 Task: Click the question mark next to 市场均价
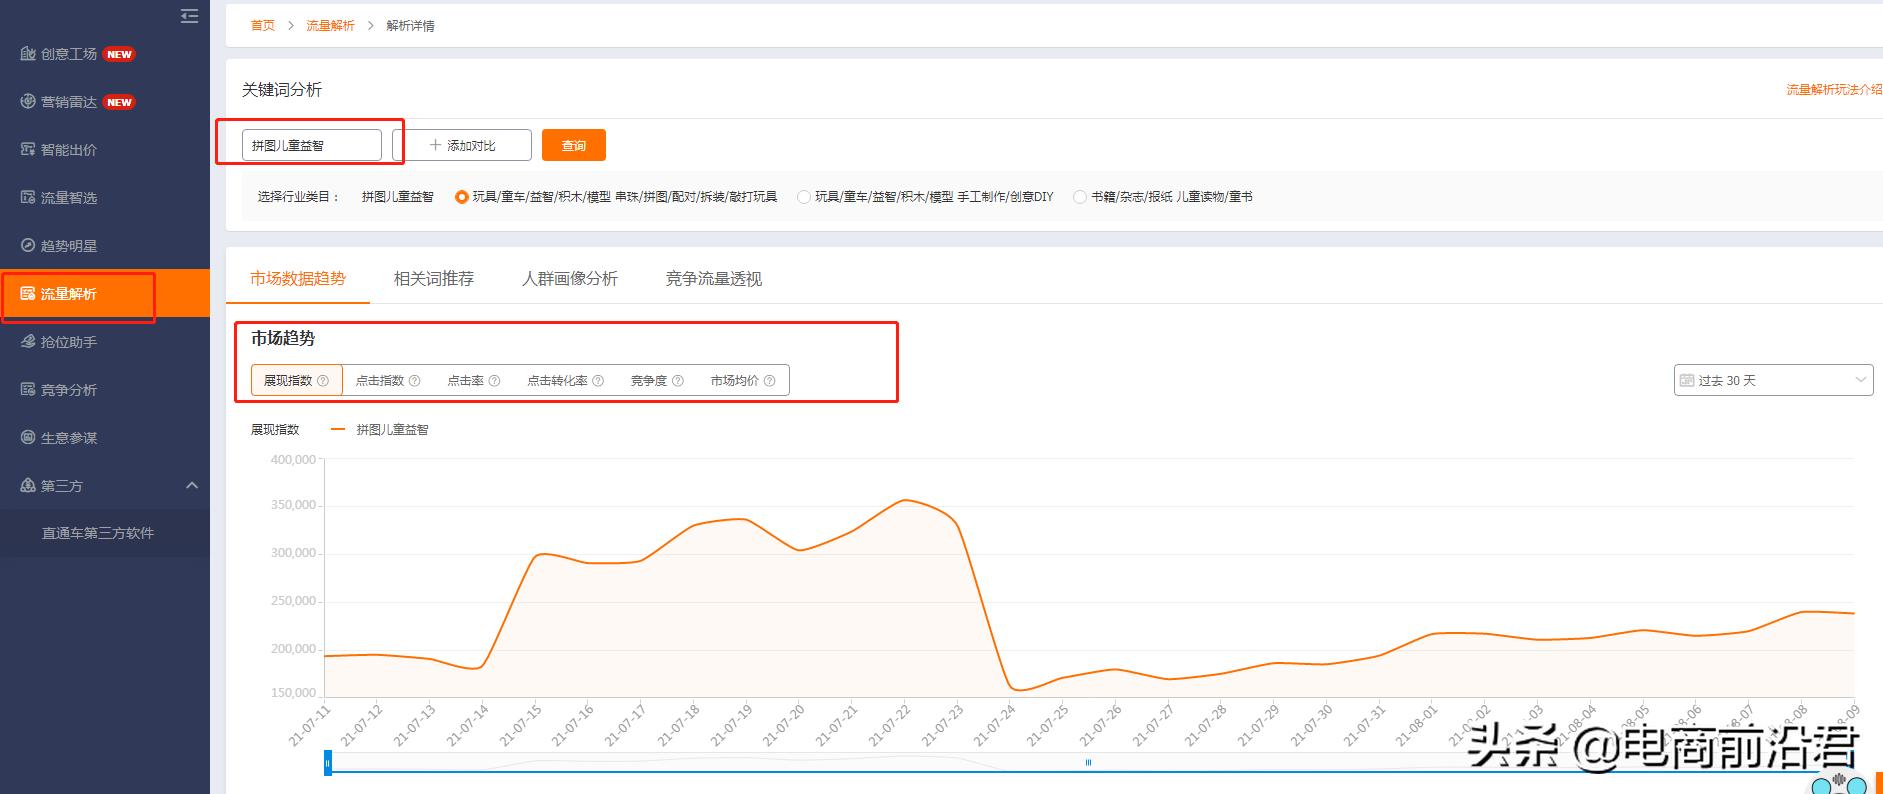[769, 381]
